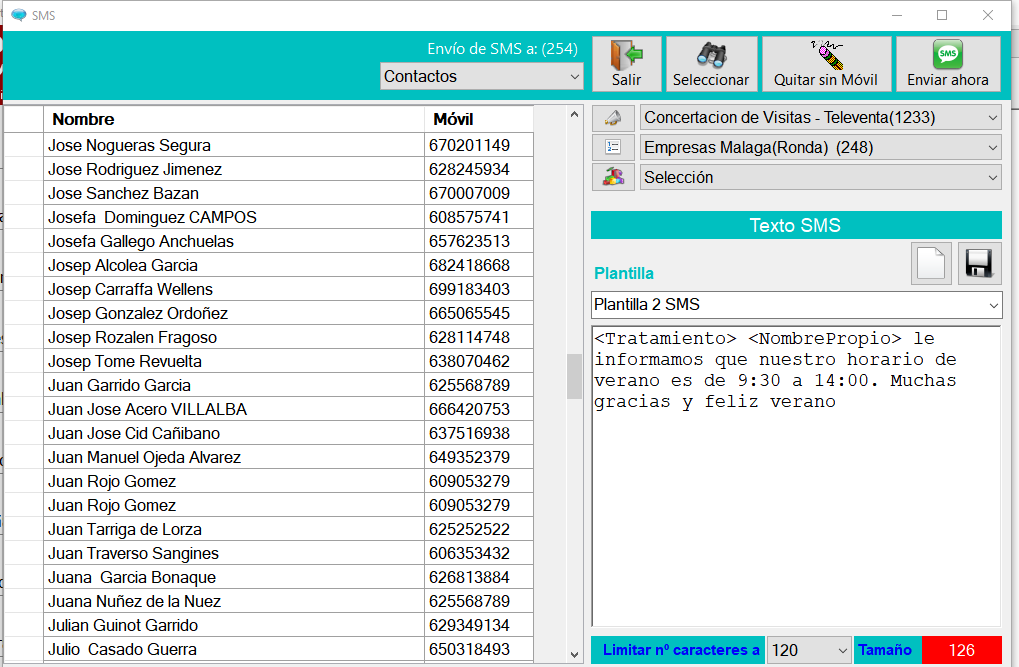Image resolution: width=1019 pixels, height=667 pixels.
Task: Click the Quitar sin Móvil button
Action: 826,64
